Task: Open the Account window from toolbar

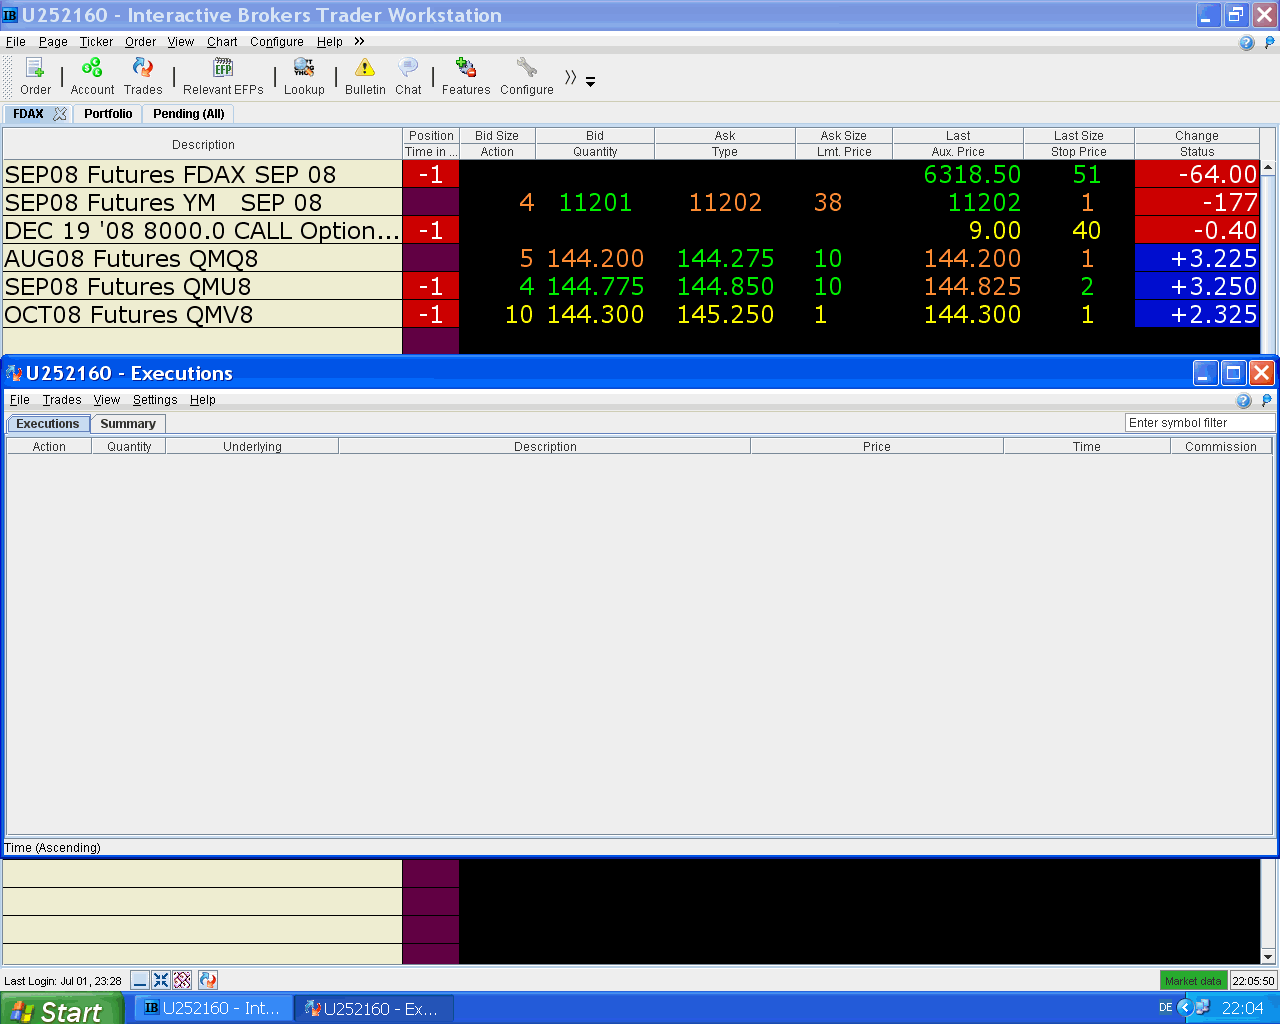Action: 92,76
